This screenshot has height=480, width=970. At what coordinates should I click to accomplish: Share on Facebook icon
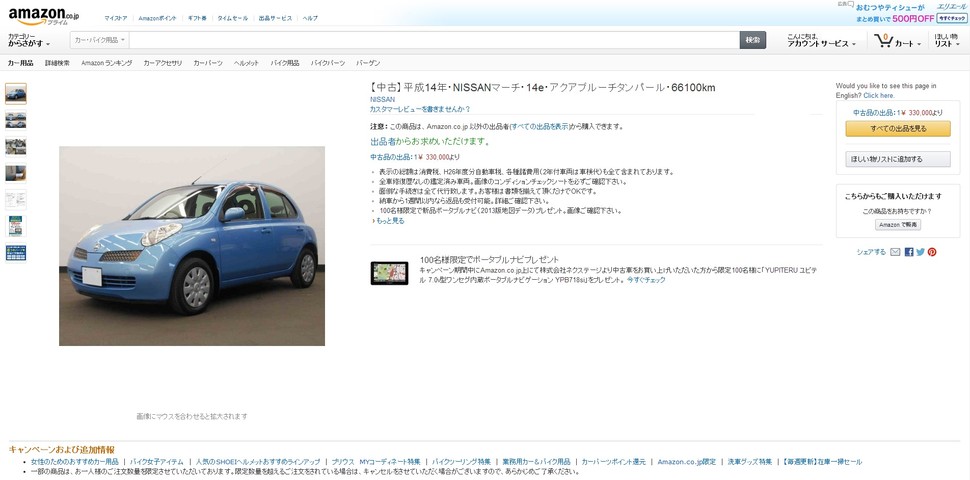click(x=909, y=252)
